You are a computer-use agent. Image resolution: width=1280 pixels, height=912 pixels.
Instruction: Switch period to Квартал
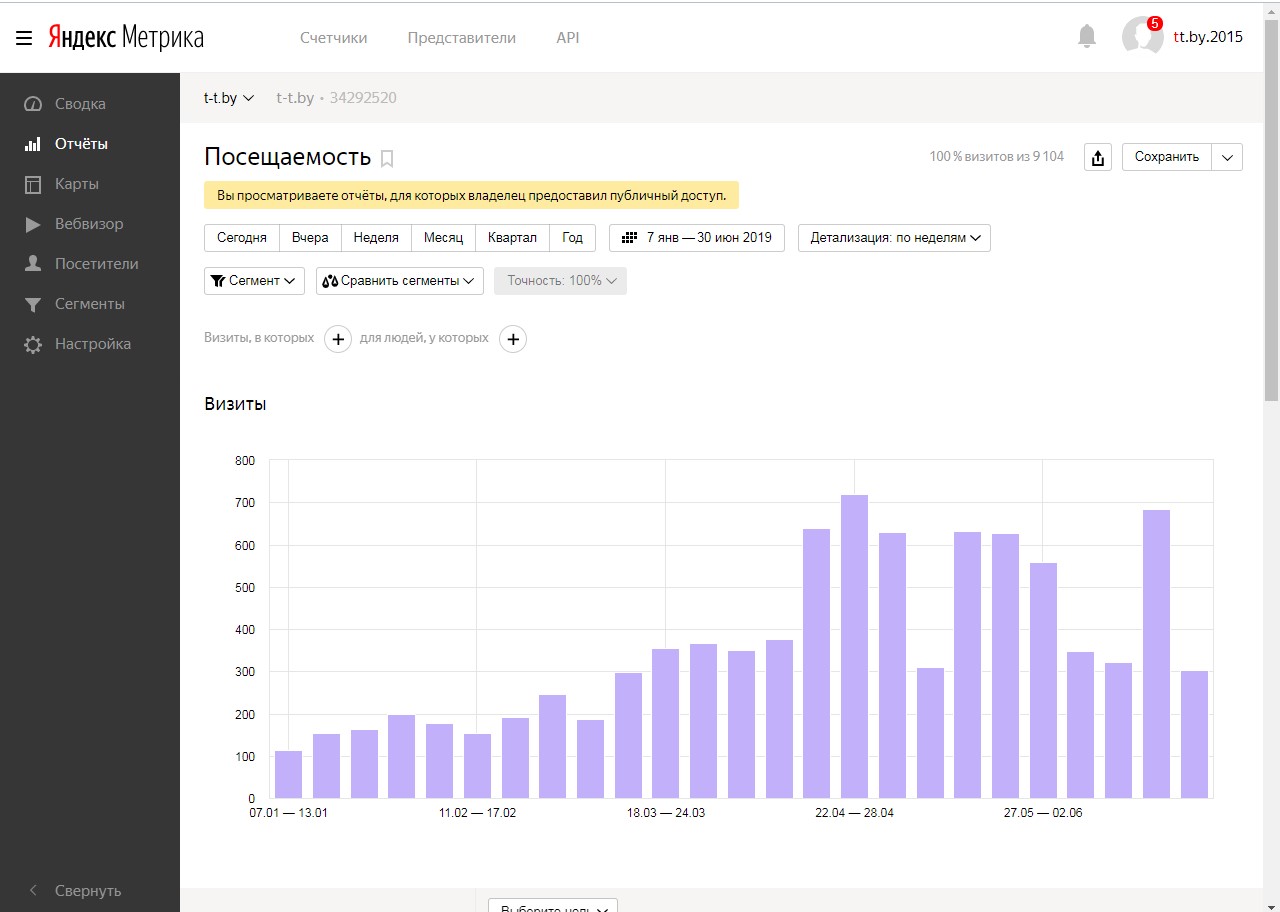512,238
